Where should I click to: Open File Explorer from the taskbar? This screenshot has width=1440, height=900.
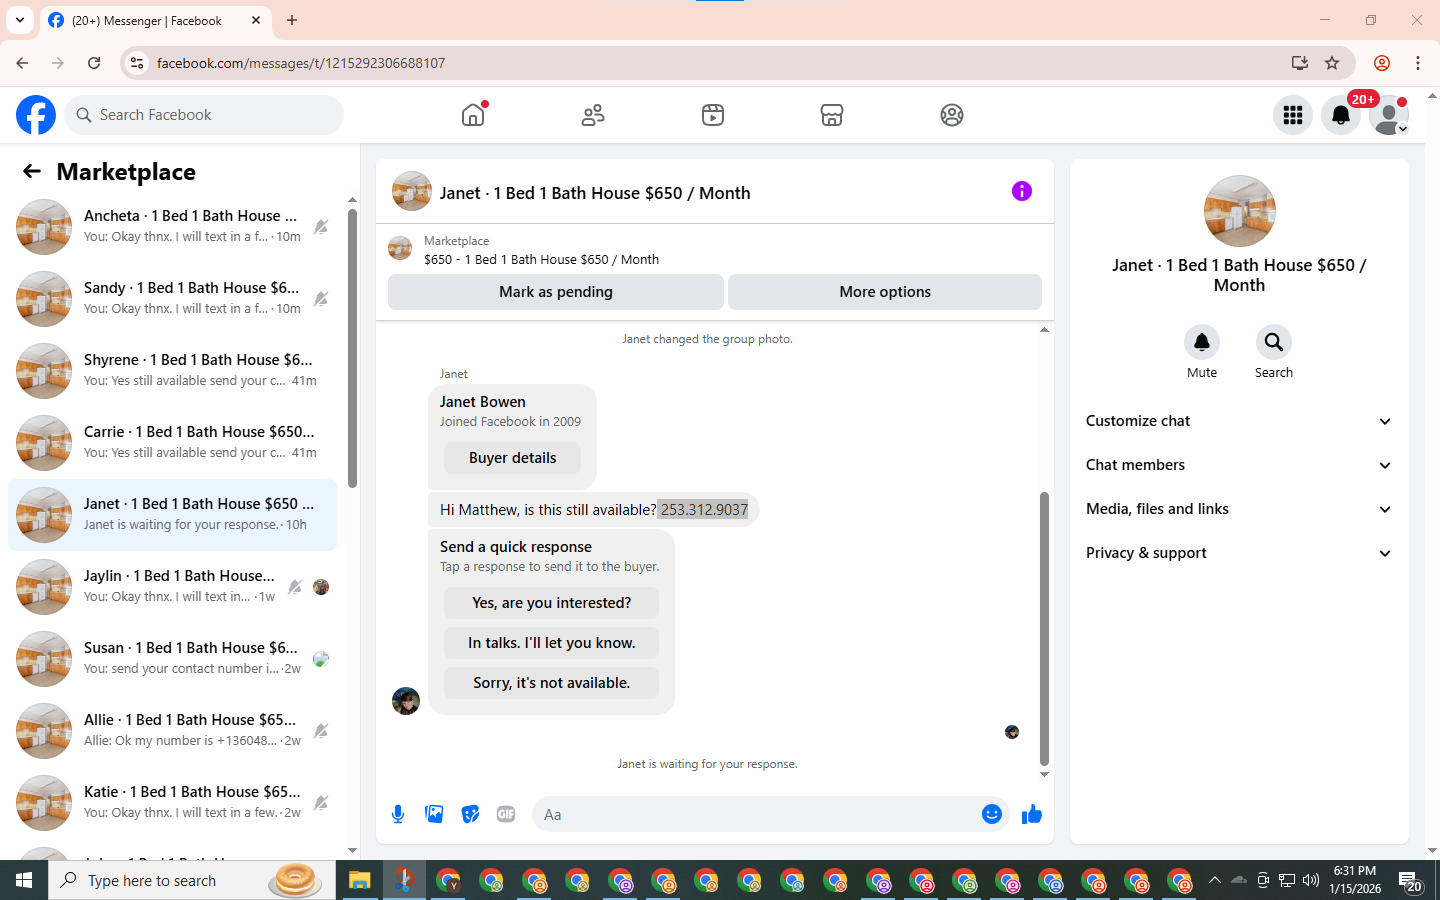click(x=359, y=880)
